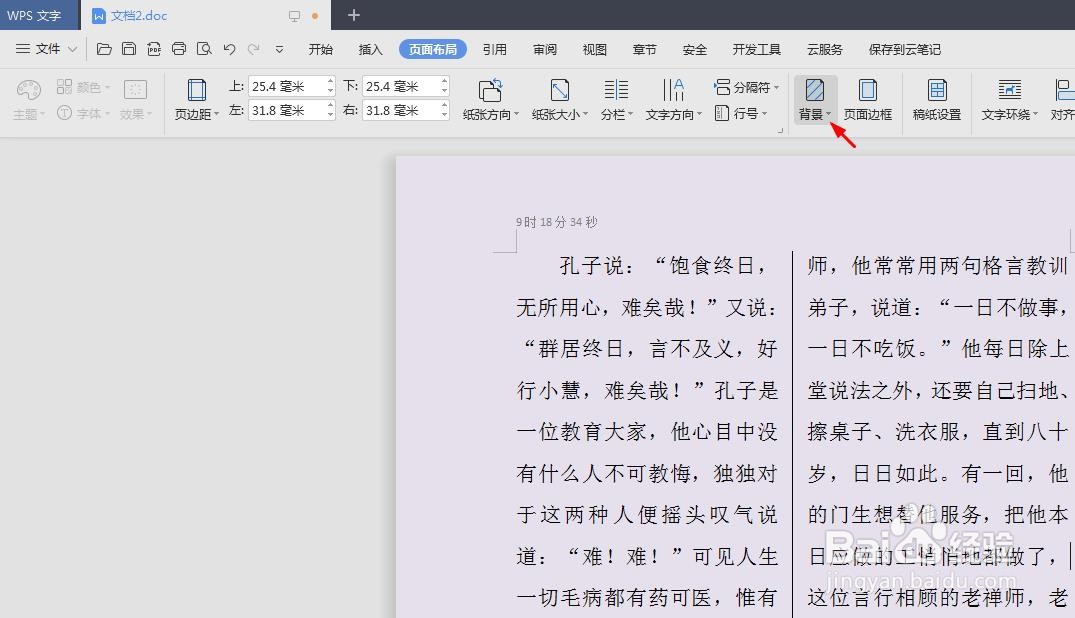Click header text 9时18分34秒

tap(557, 222)
